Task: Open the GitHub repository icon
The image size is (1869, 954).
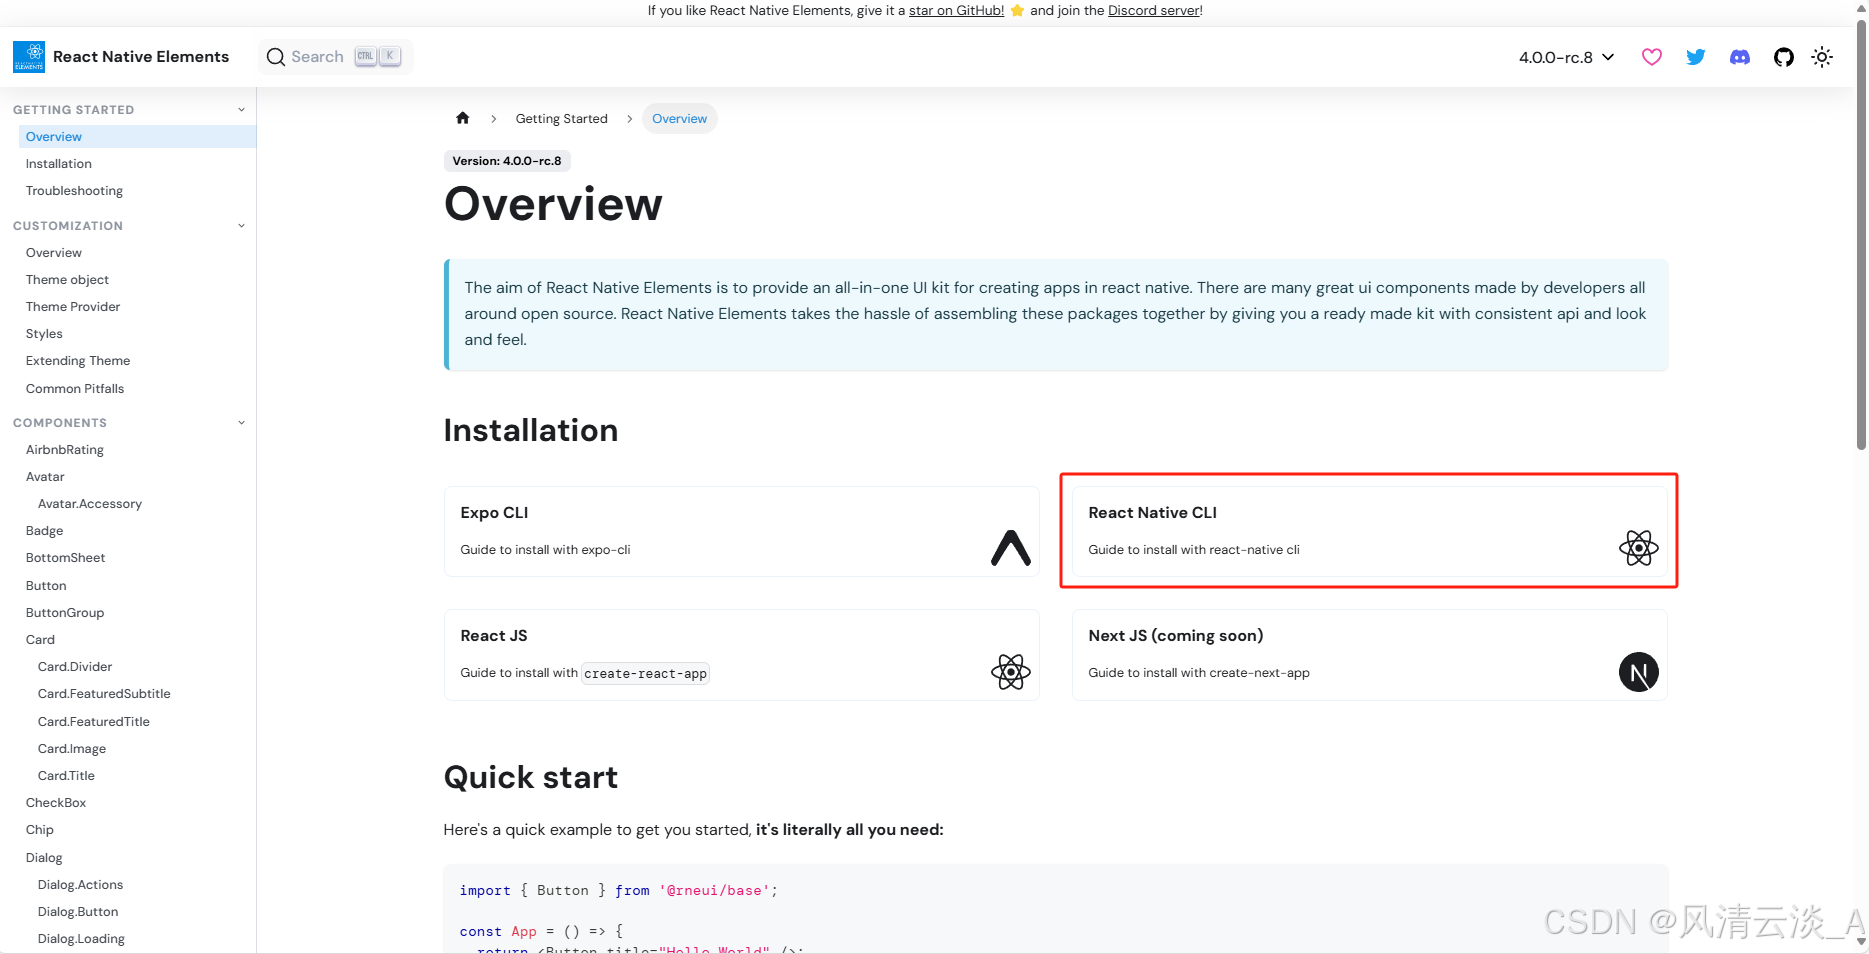Action: click(x=1784, y=57)
